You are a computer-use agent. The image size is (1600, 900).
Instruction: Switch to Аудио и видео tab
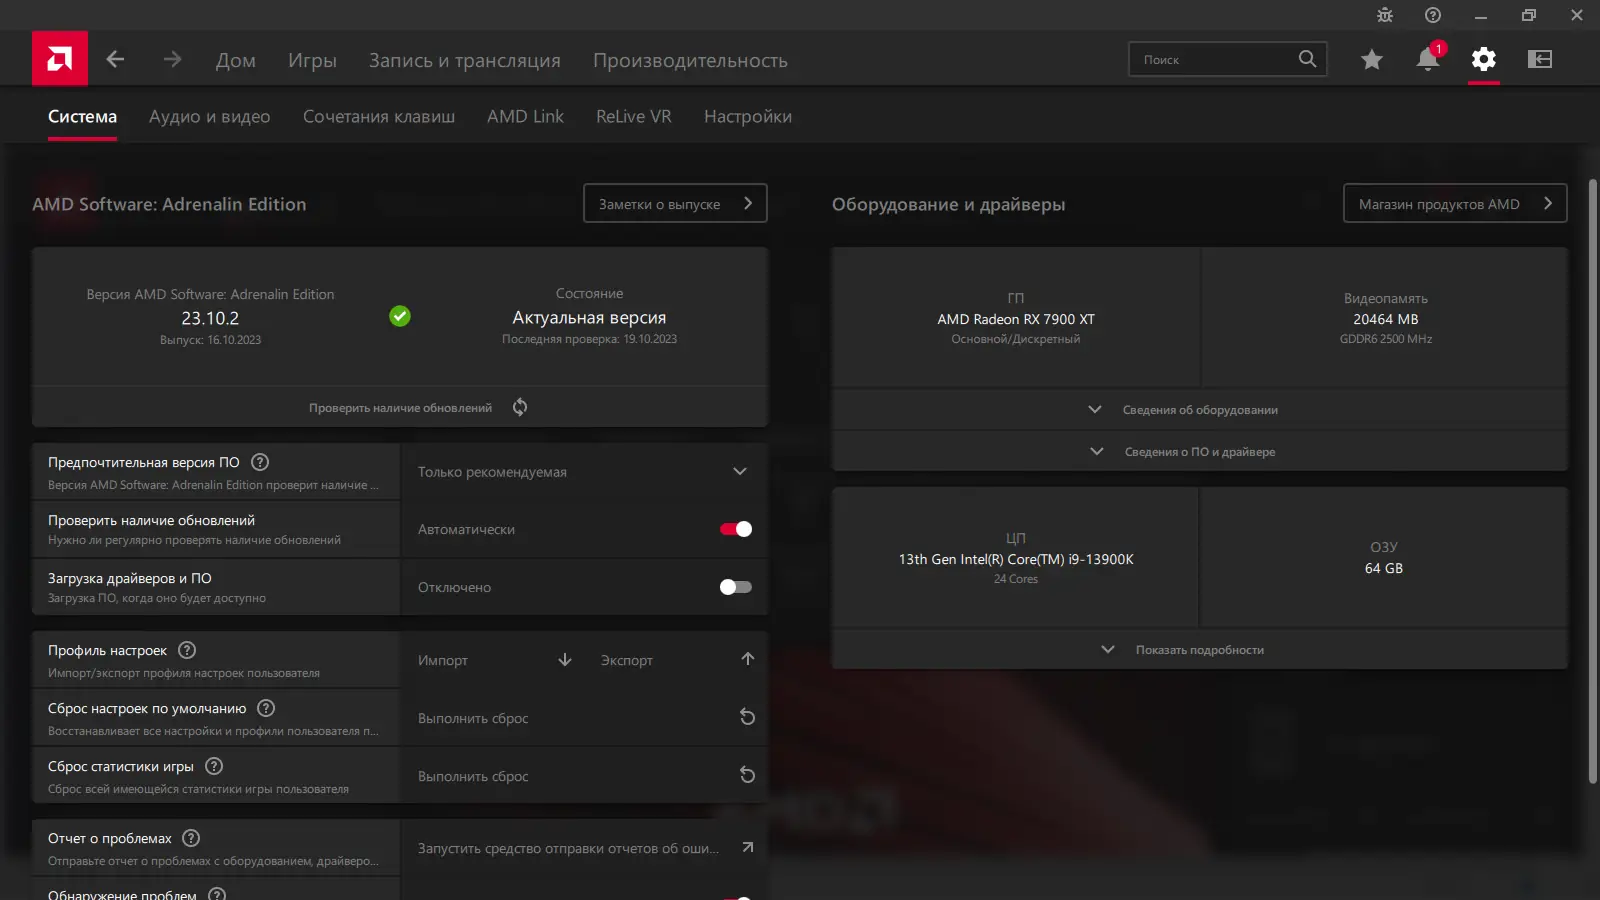210,117
